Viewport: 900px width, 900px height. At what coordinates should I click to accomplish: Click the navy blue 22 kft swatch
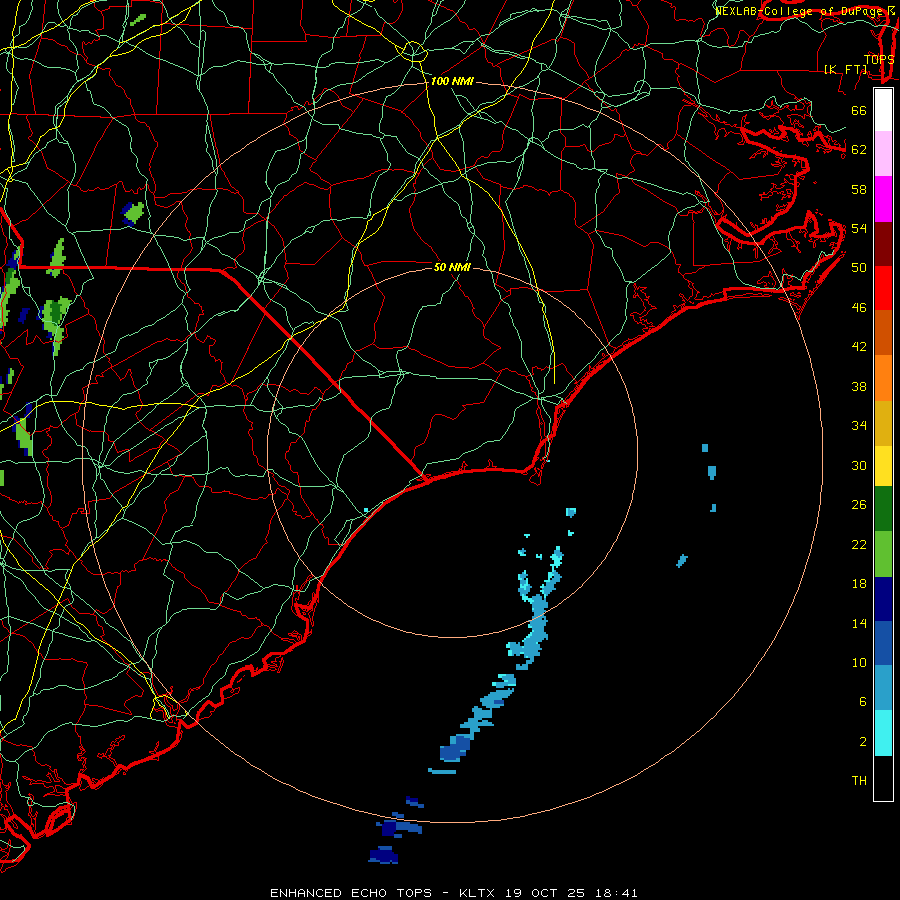coord(883,599)
